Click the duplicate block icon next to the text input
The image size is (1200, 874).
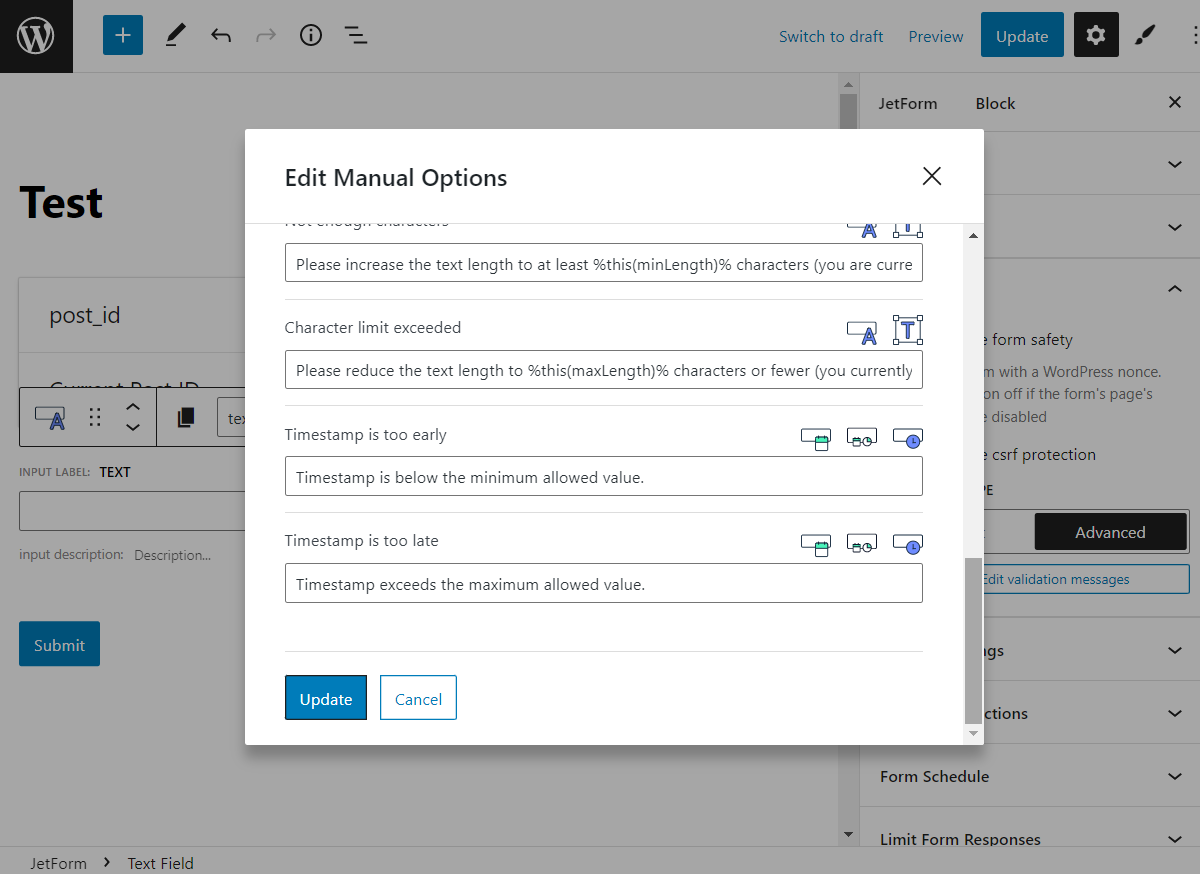pyautogui.click(x=184, y=417)
